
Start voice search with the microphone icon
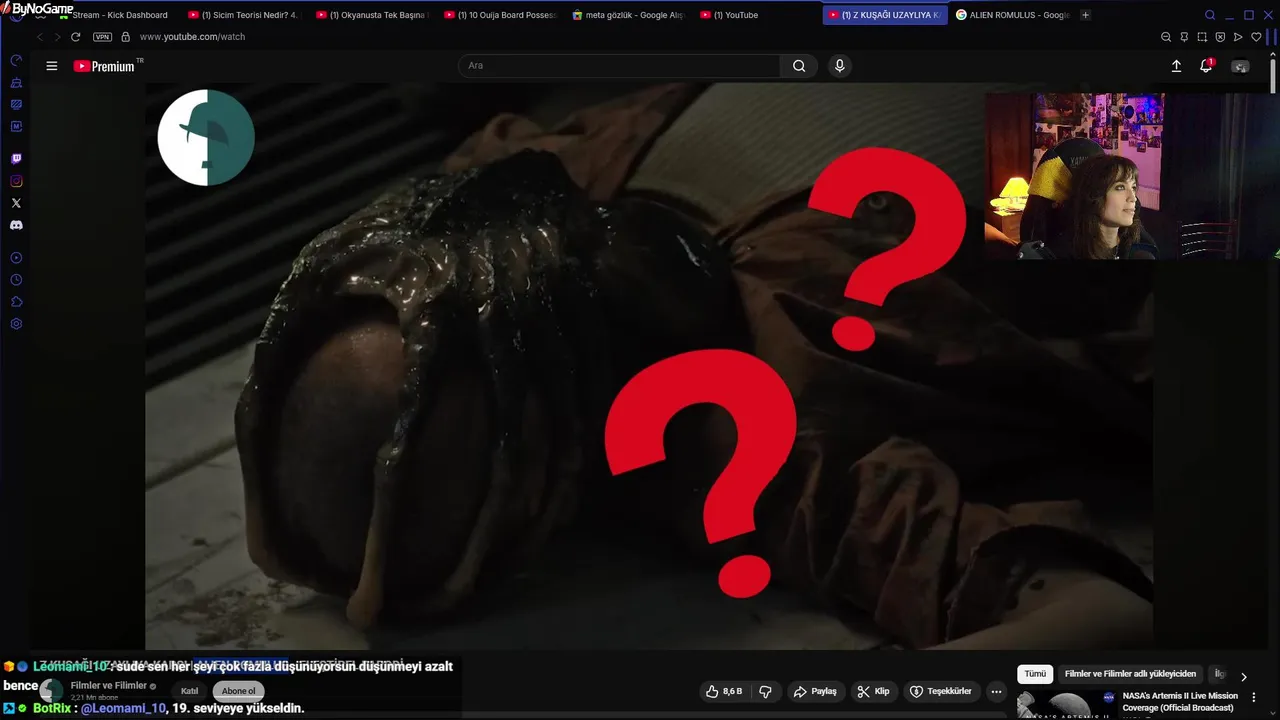coord(839,66)
